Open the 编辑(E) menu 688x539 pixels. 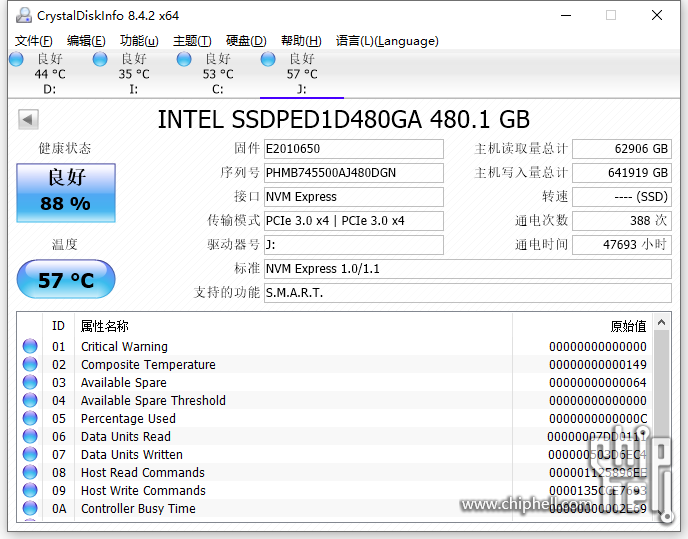coord(86,41)
